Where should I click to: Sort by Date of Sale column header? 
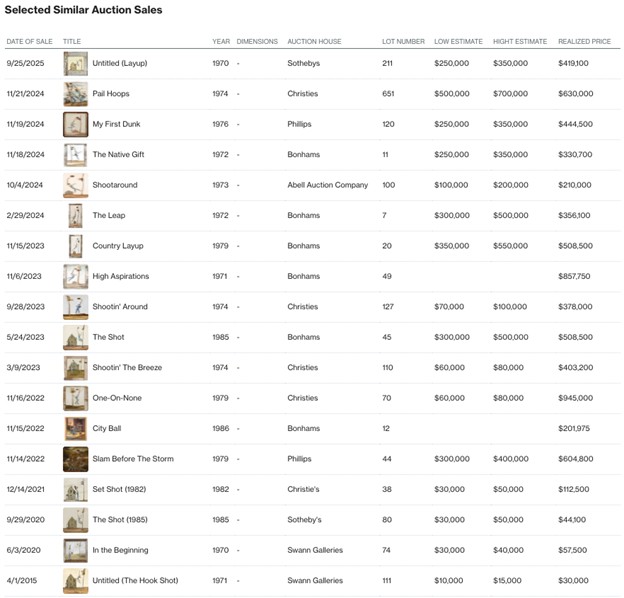pos(28,42)
